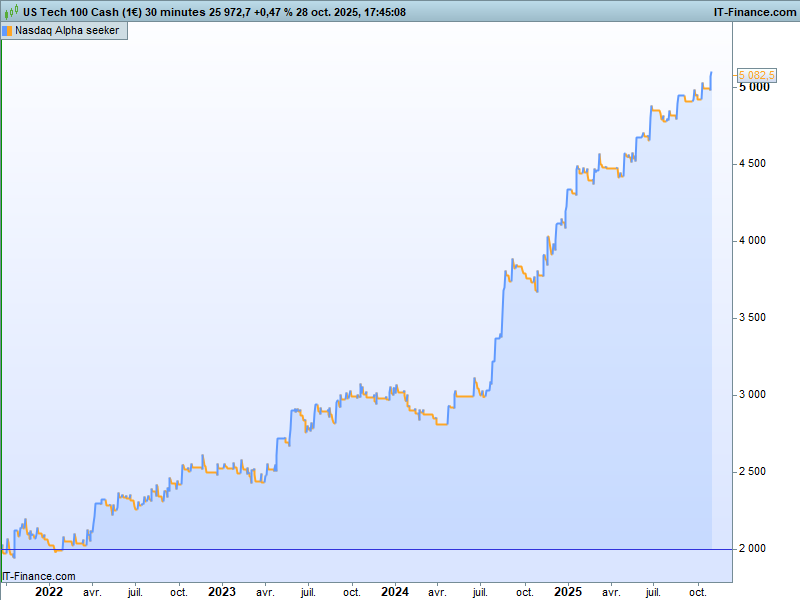Click the latest equity curve point at top right
Screen dimensions: 800x600
click(x=711, y=73)
